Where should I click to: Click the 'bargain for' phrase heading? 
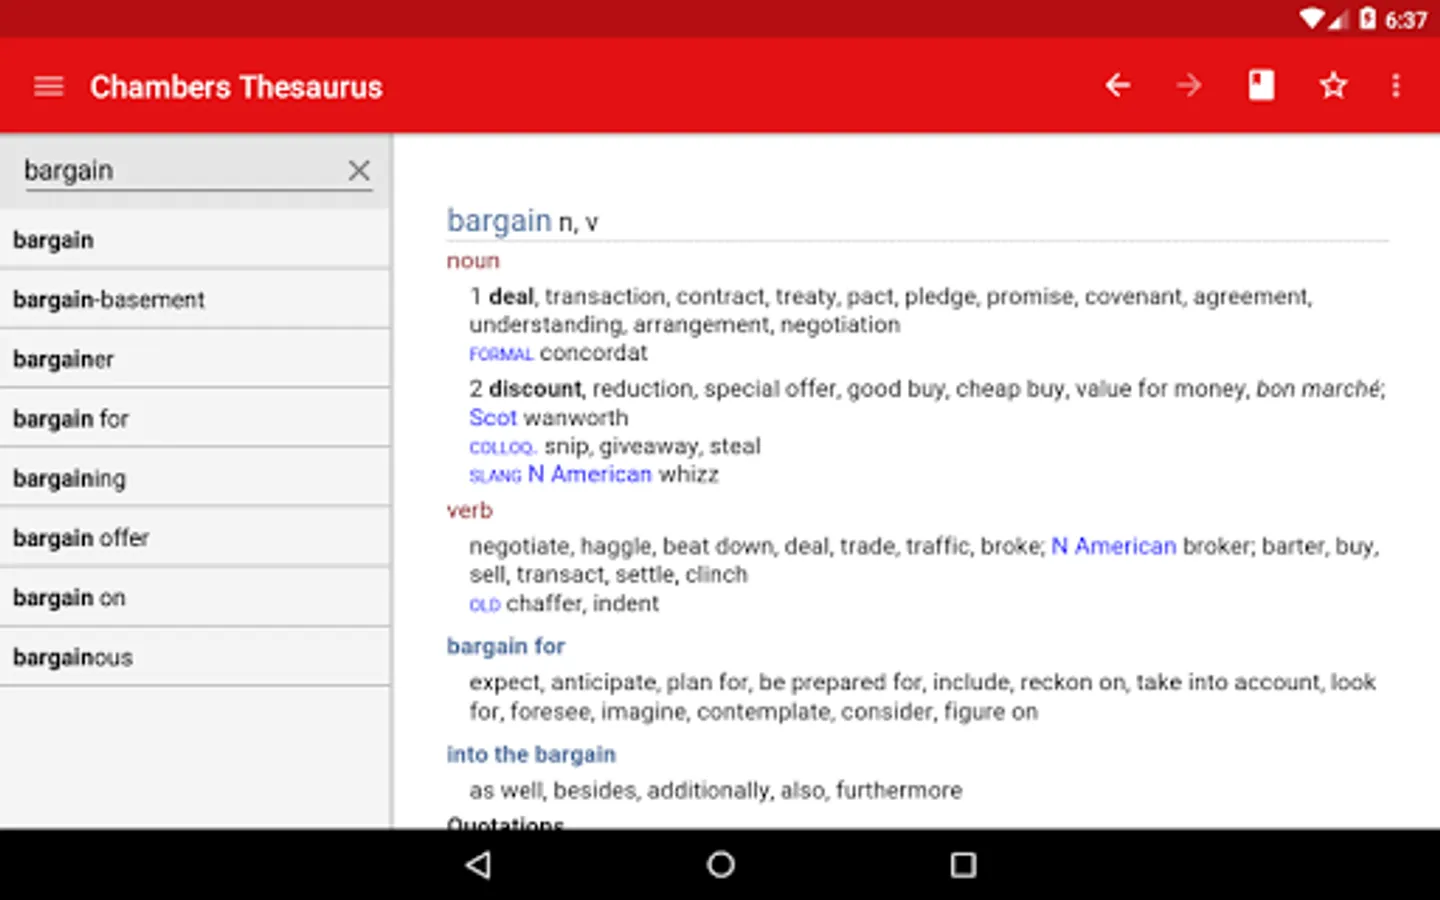point(506,647)
